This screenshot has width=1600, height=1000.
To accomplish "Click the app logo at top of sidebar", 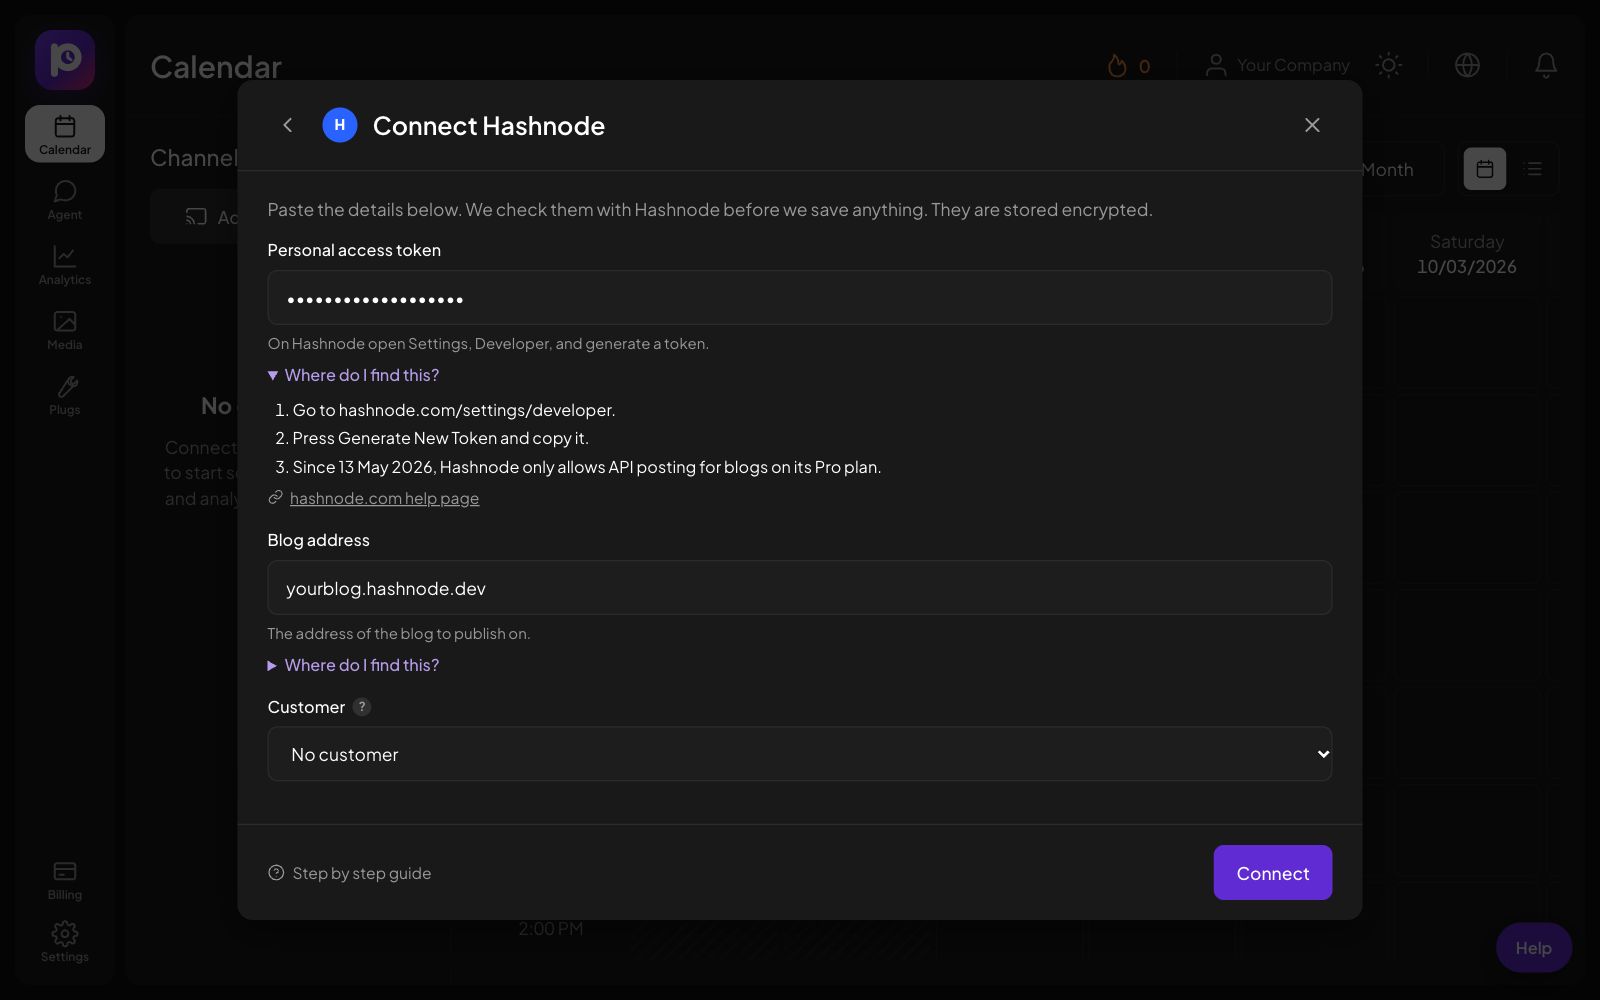I will (65, 60).
